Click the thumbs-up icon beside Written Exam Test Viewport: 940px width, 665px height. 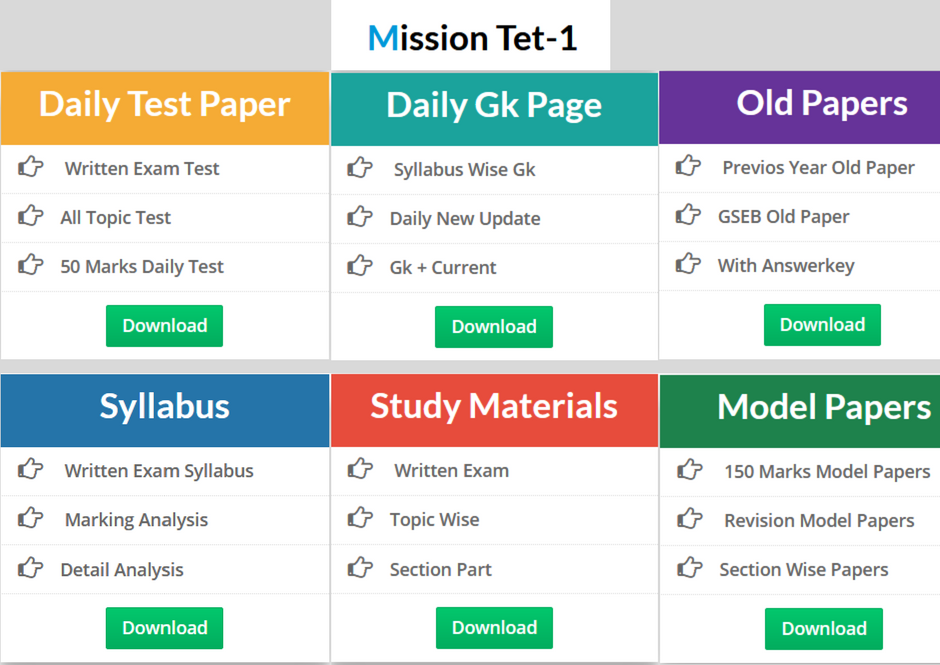(31, 168)
